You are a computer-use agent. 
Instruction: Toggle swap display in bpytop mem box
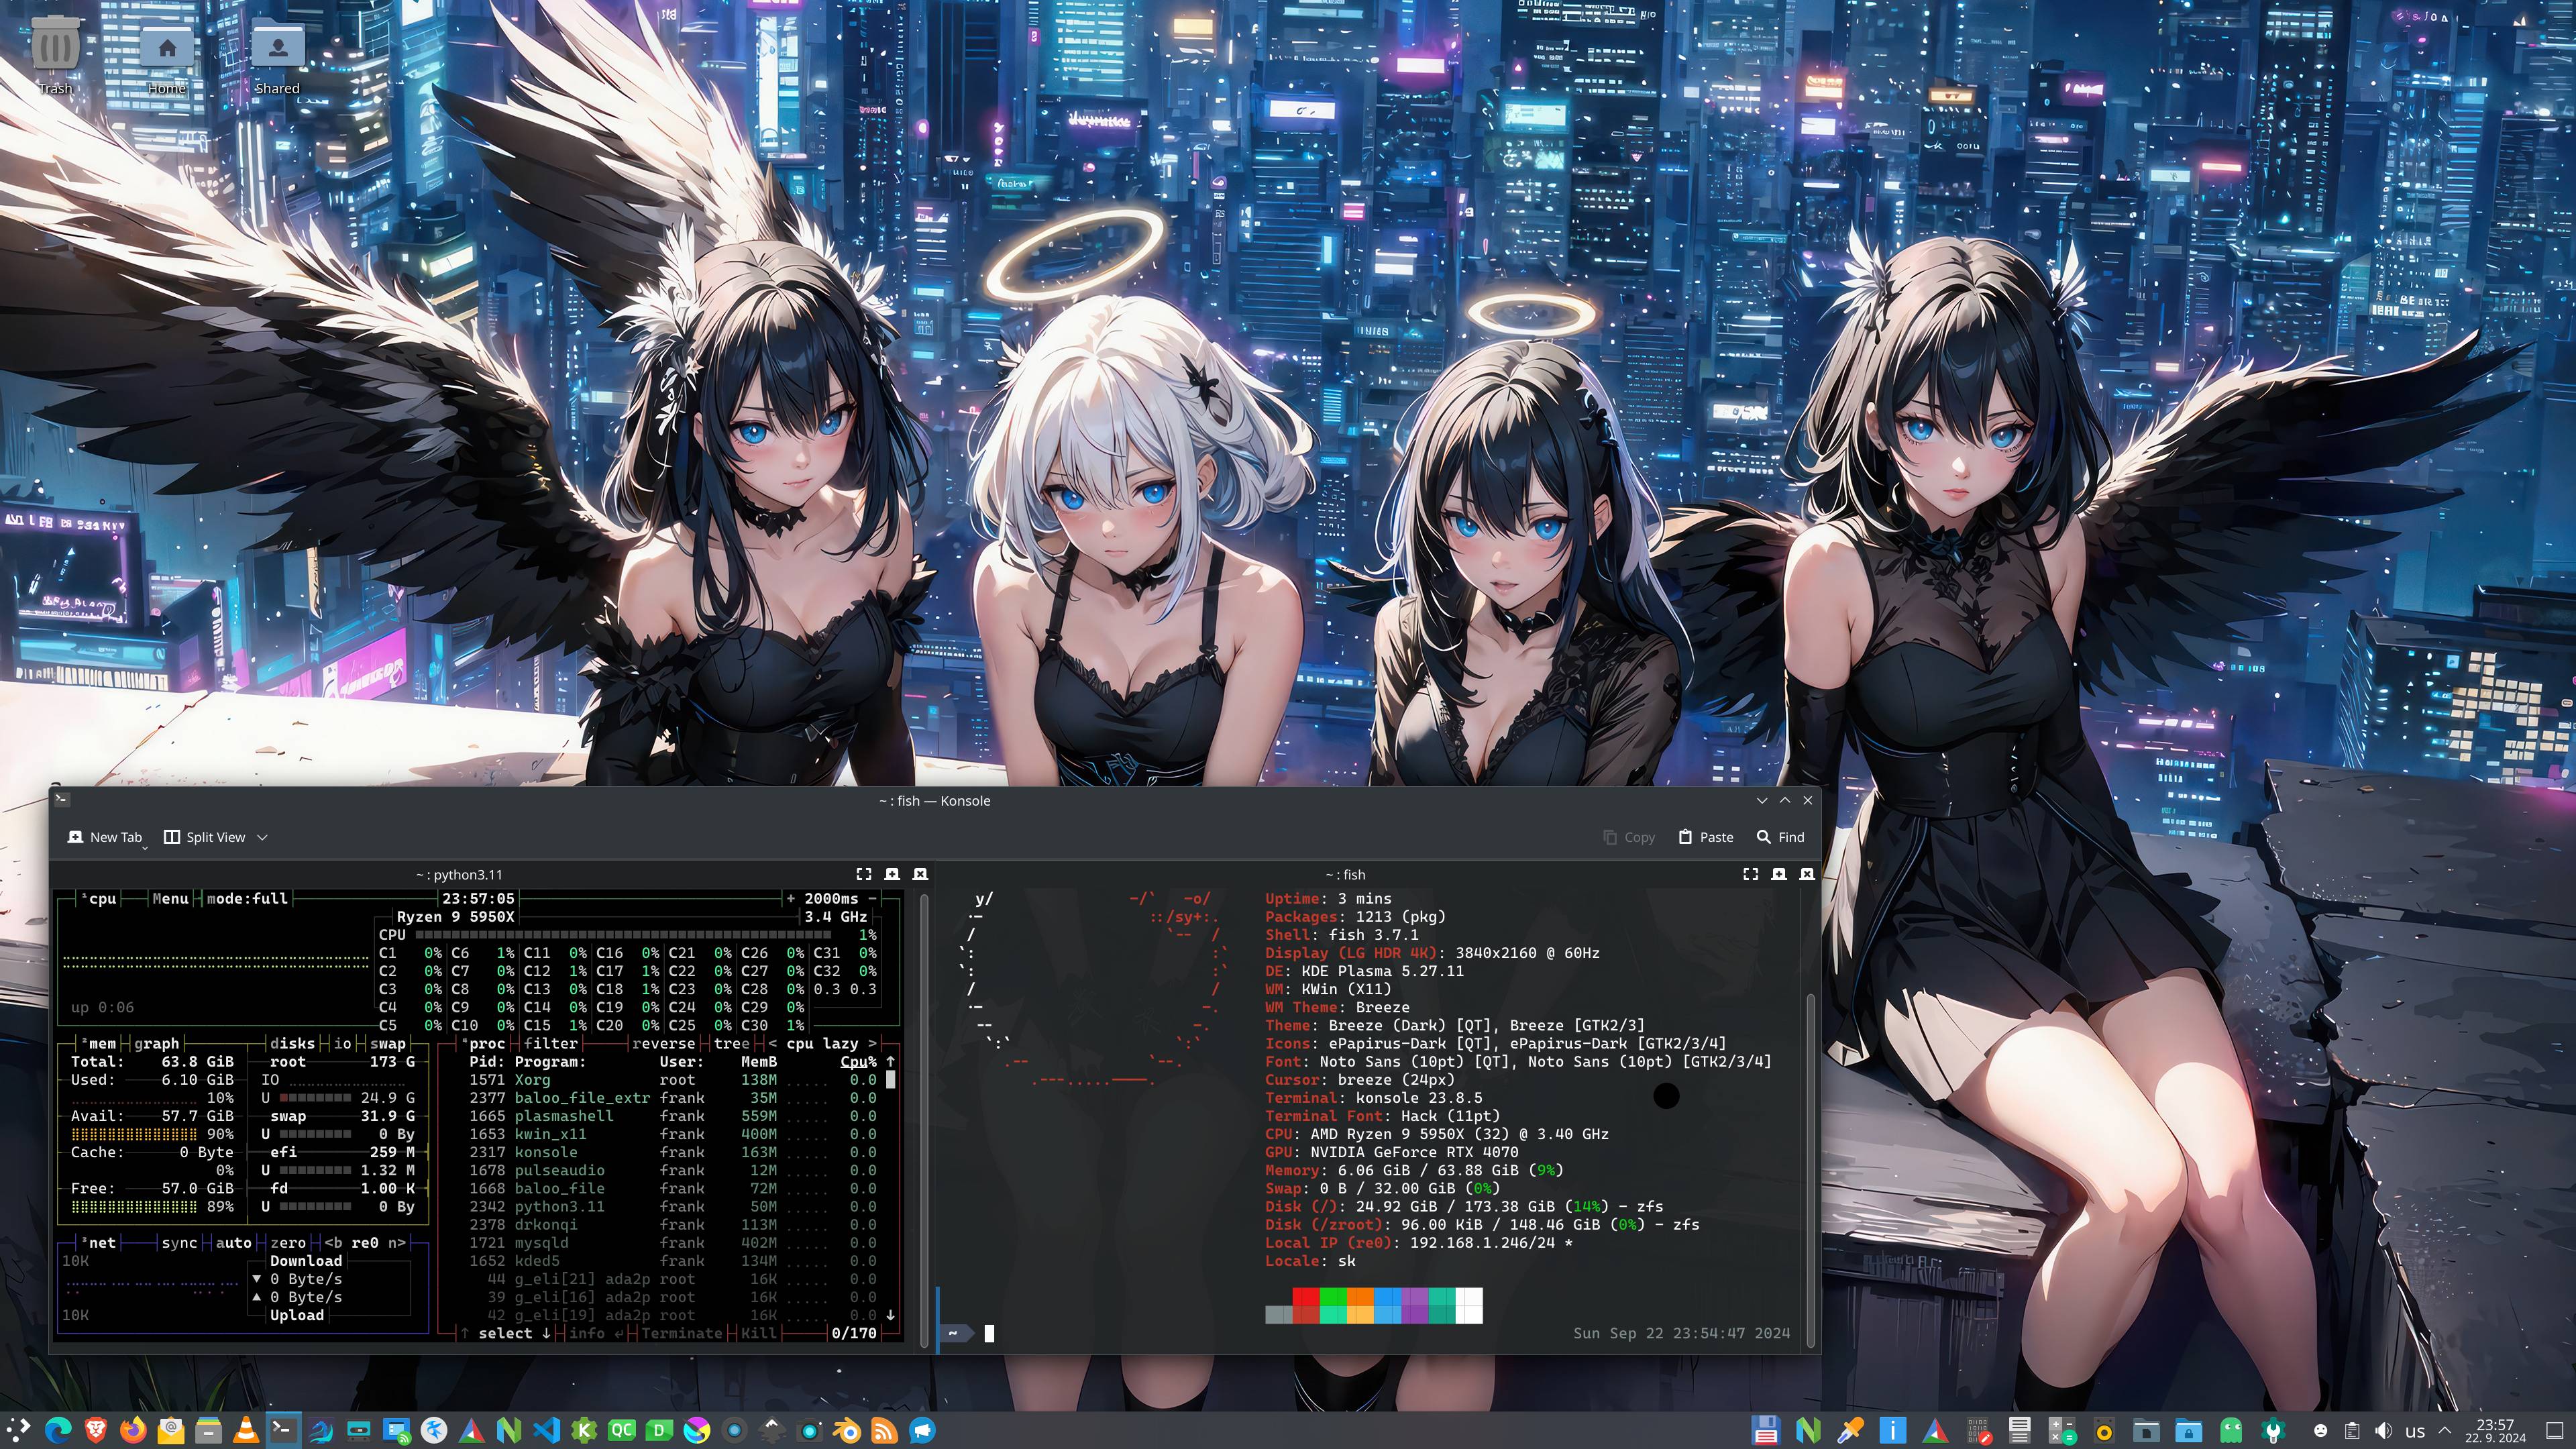click(x=388, y=1043)
